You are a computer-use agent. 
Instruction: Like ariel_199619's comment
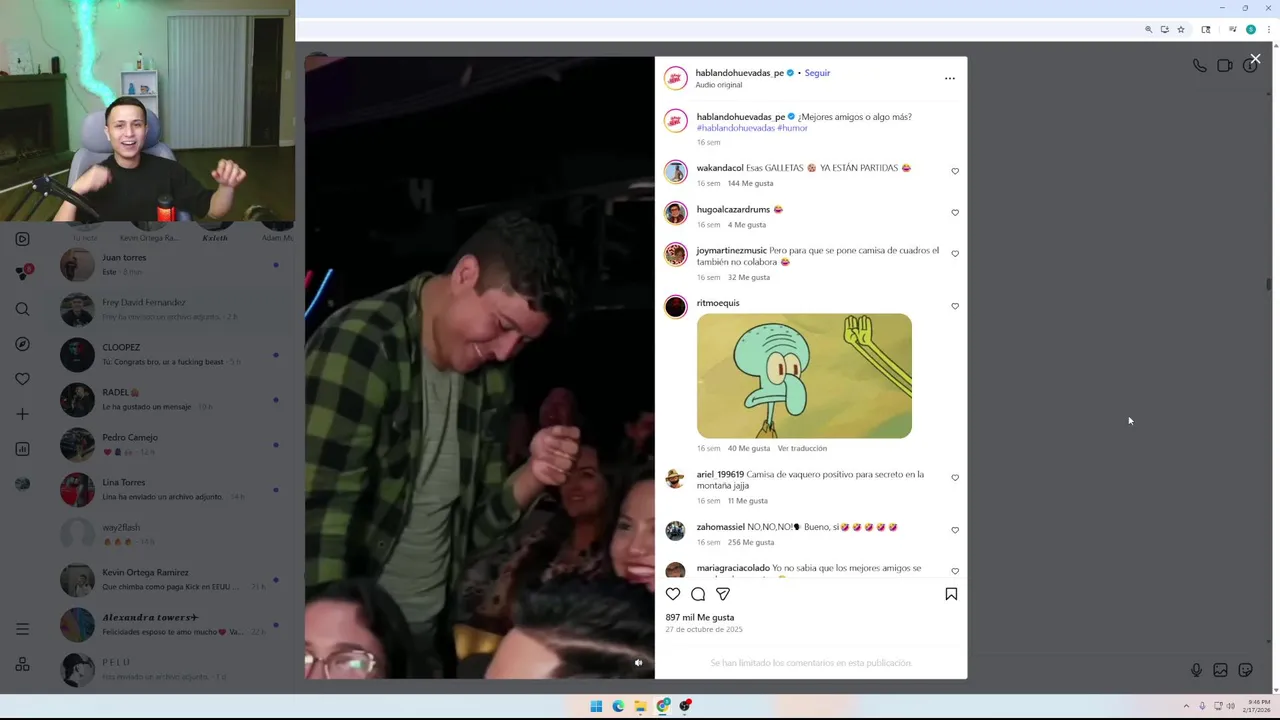[955, 478]
